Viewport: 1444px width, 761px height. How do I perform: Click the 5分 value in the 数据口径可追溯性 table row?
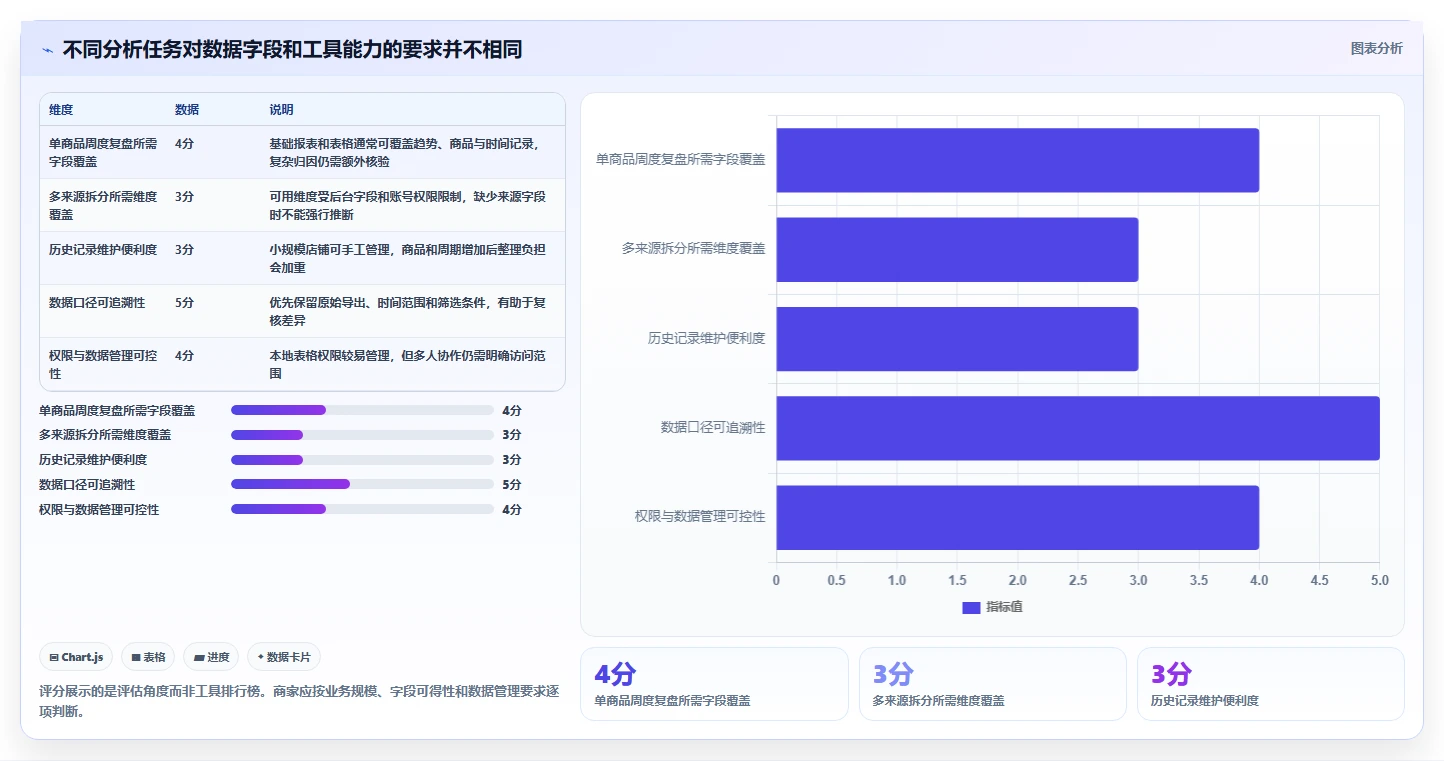click(184, 302)
